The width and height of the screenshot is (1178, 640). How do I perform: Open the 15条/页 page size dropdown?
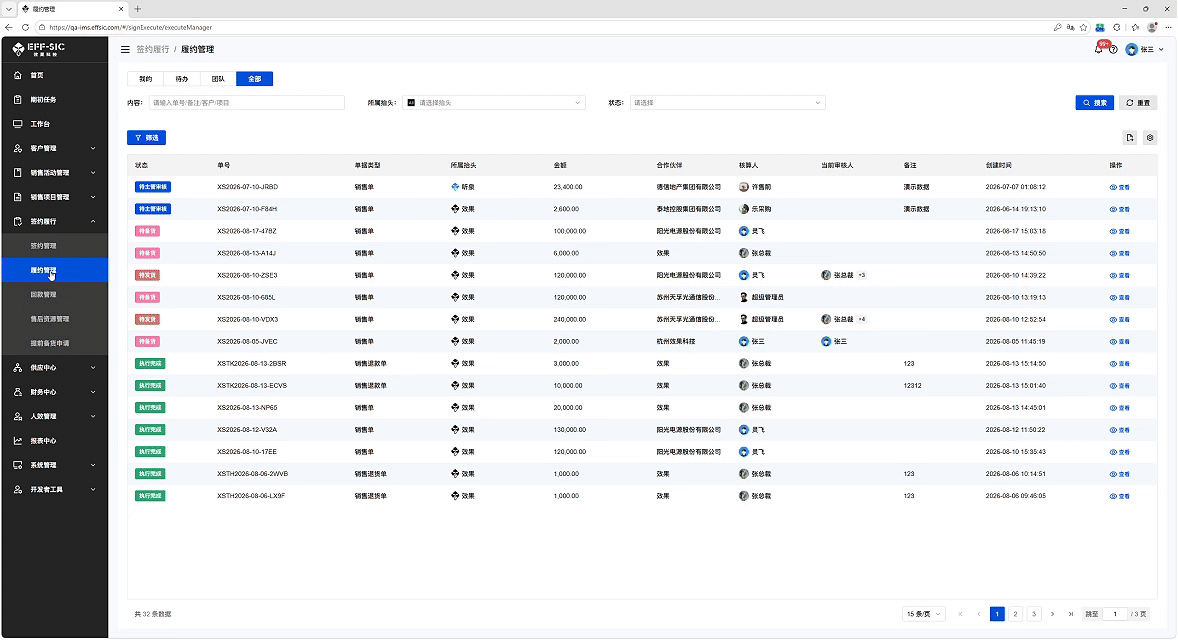coord(923,614)
